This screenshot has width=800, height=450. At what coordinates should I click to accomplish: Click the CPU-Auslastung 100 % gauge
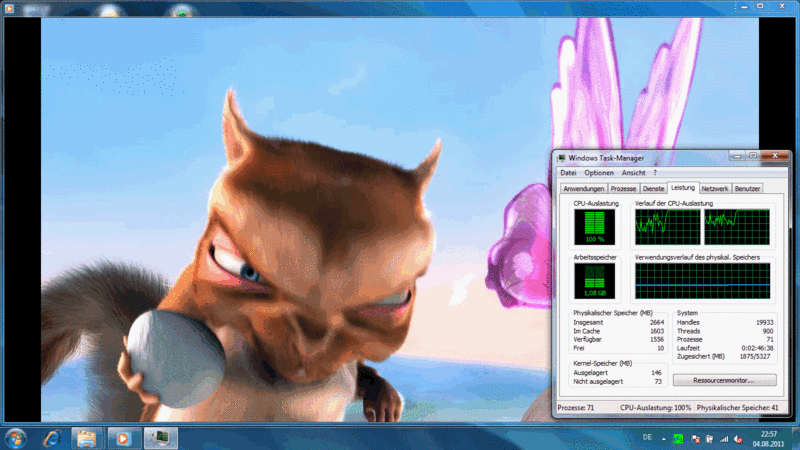pos(594,227)
